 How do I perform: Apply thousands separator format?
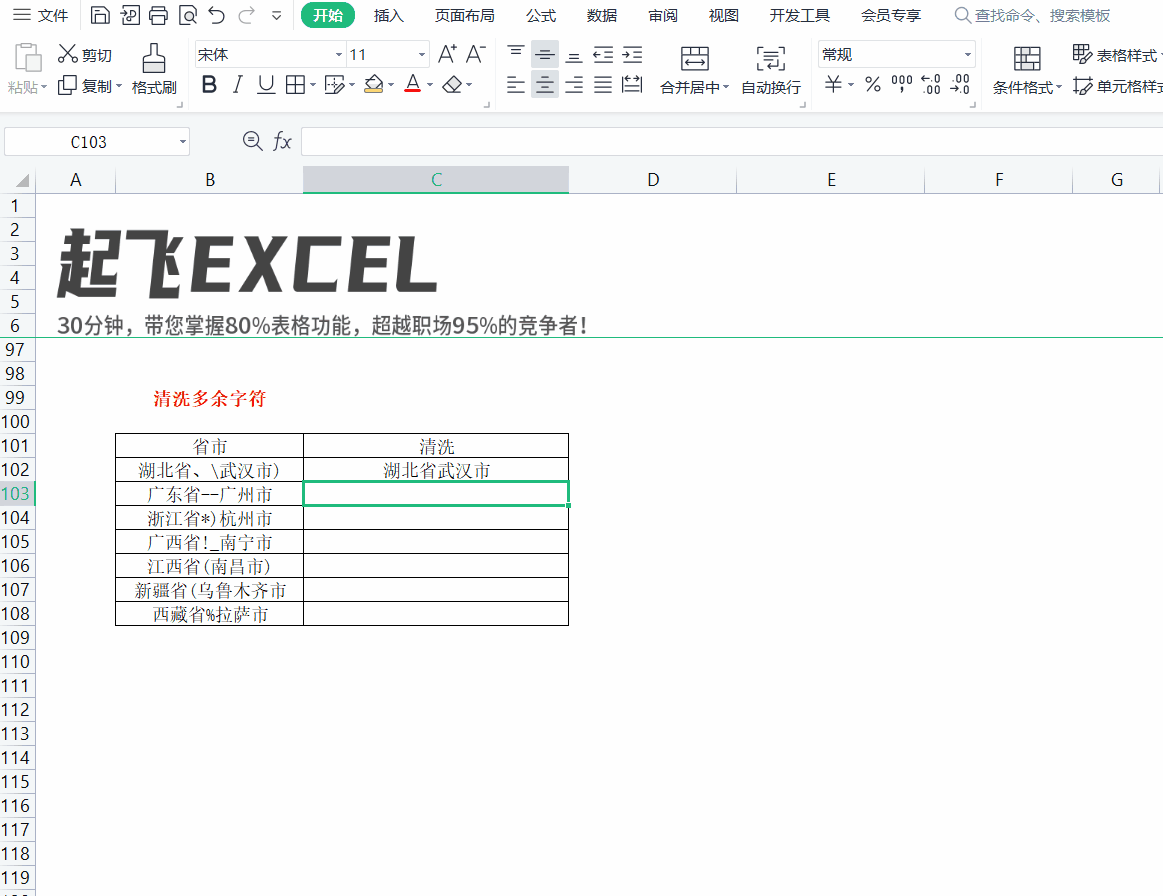[902, 85]
